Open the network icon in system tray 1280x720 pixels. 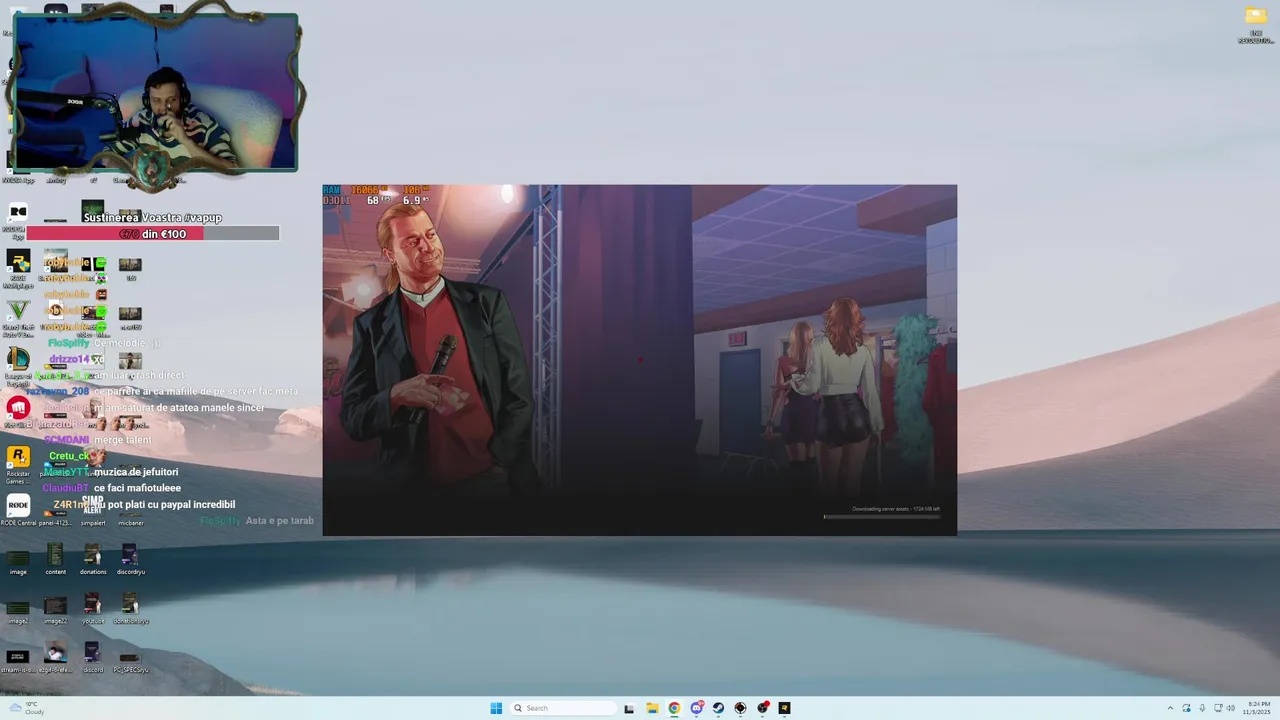coord(1217,708)
